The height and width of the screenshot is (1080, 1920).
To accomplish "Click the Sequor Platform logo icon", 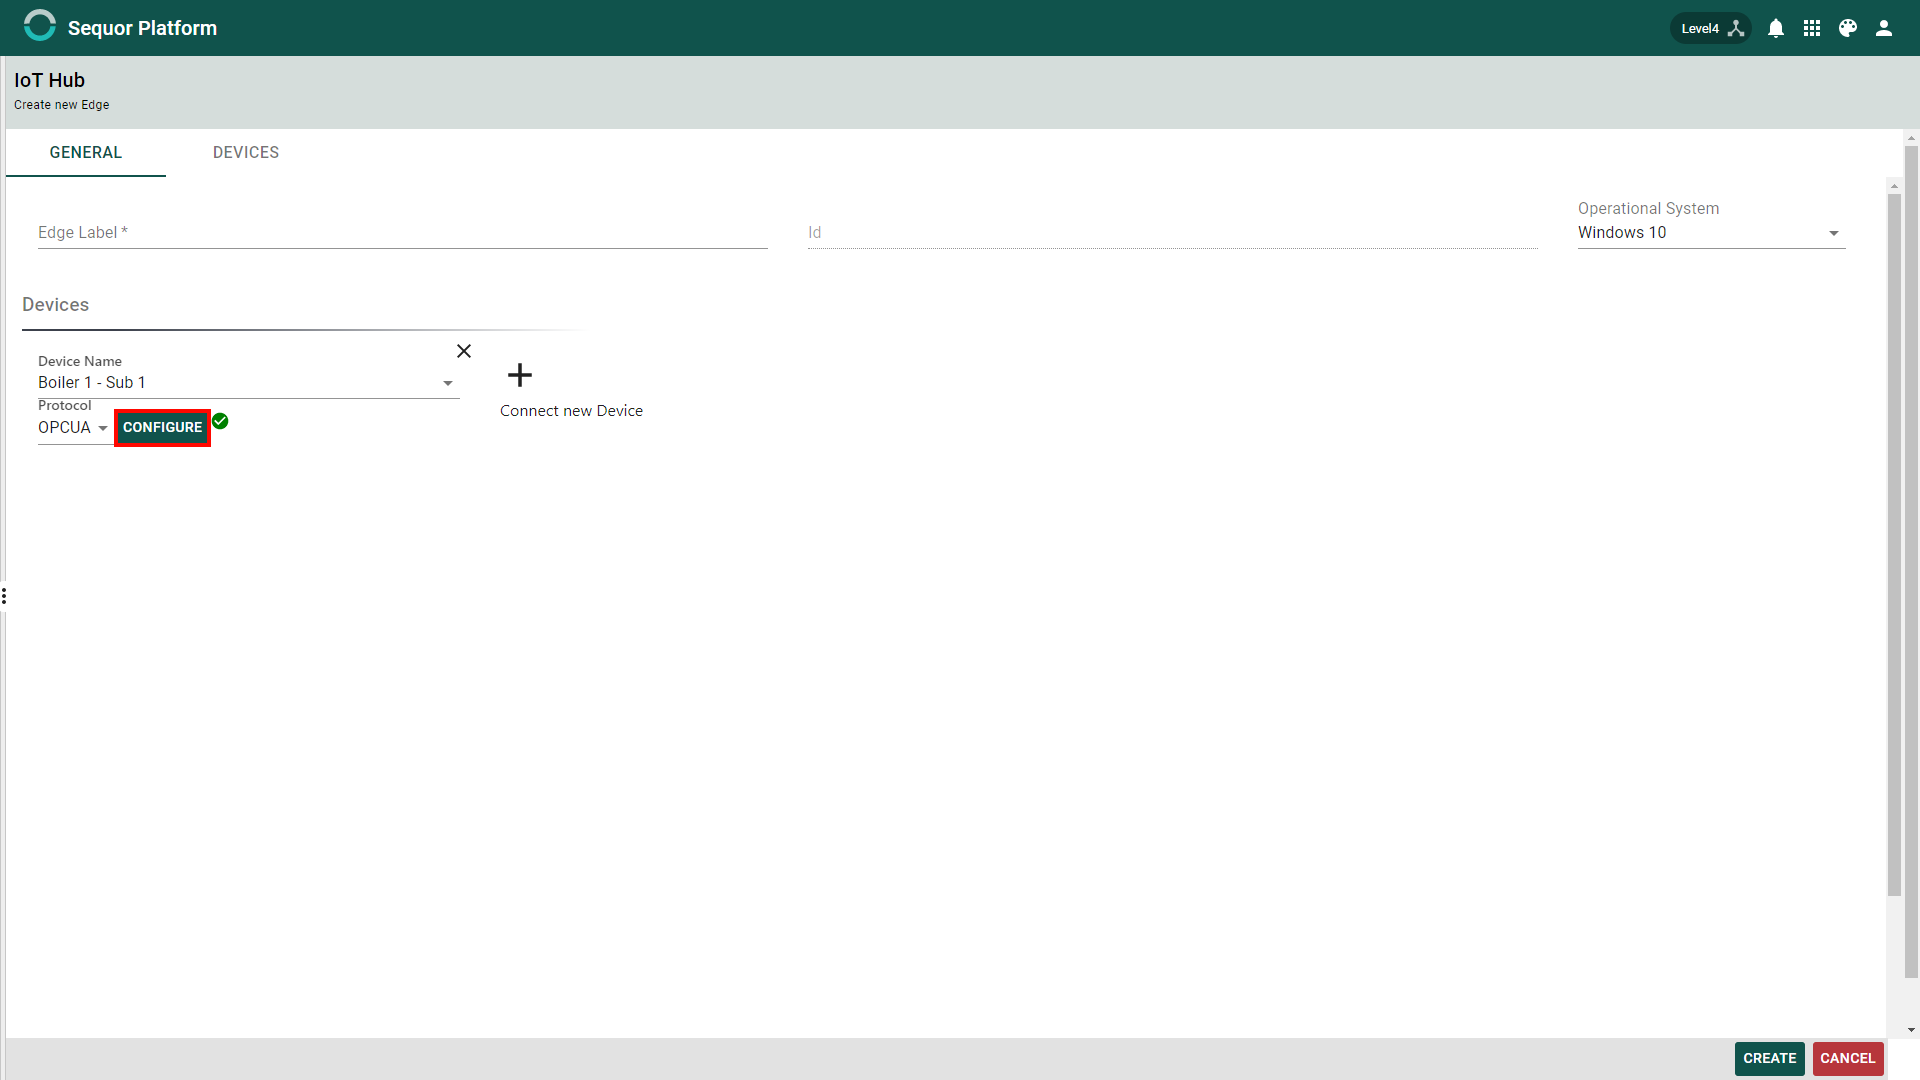I will point(40,27).
